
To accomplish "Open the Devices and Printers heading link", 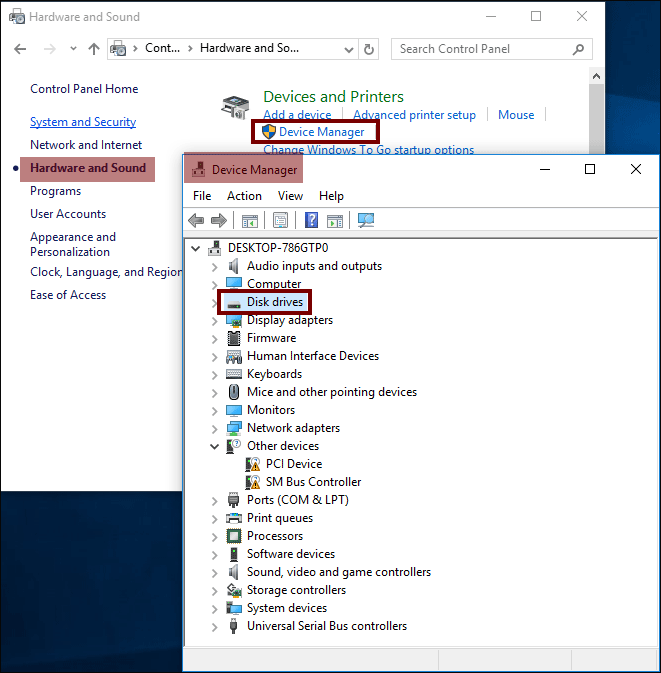I will [x=333, y=97].
